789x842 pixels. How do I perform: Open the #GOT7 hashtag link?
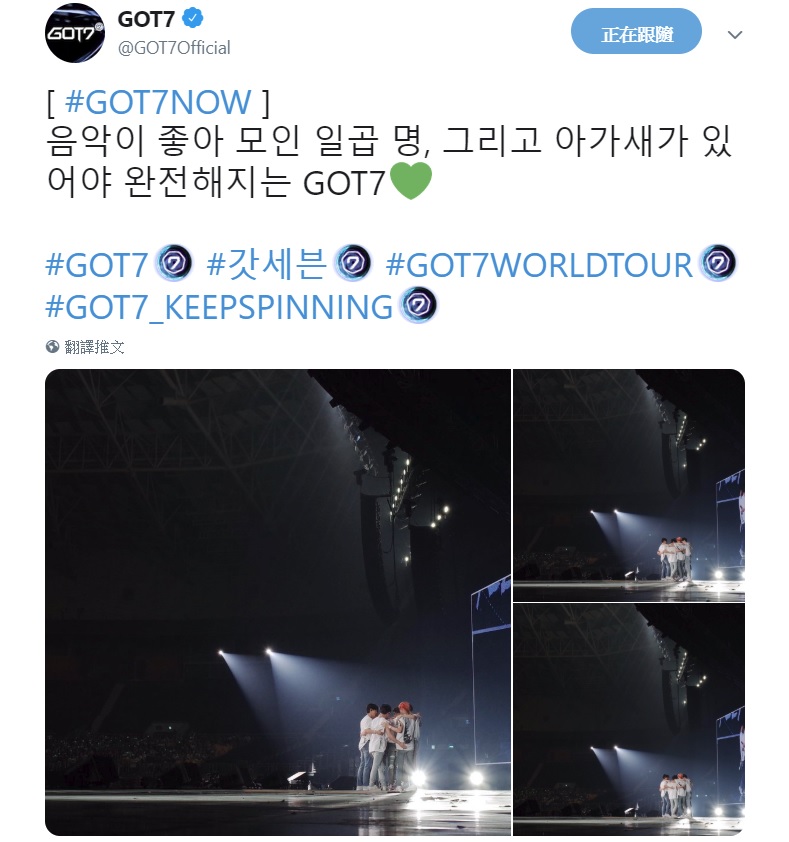click(97, 264)
